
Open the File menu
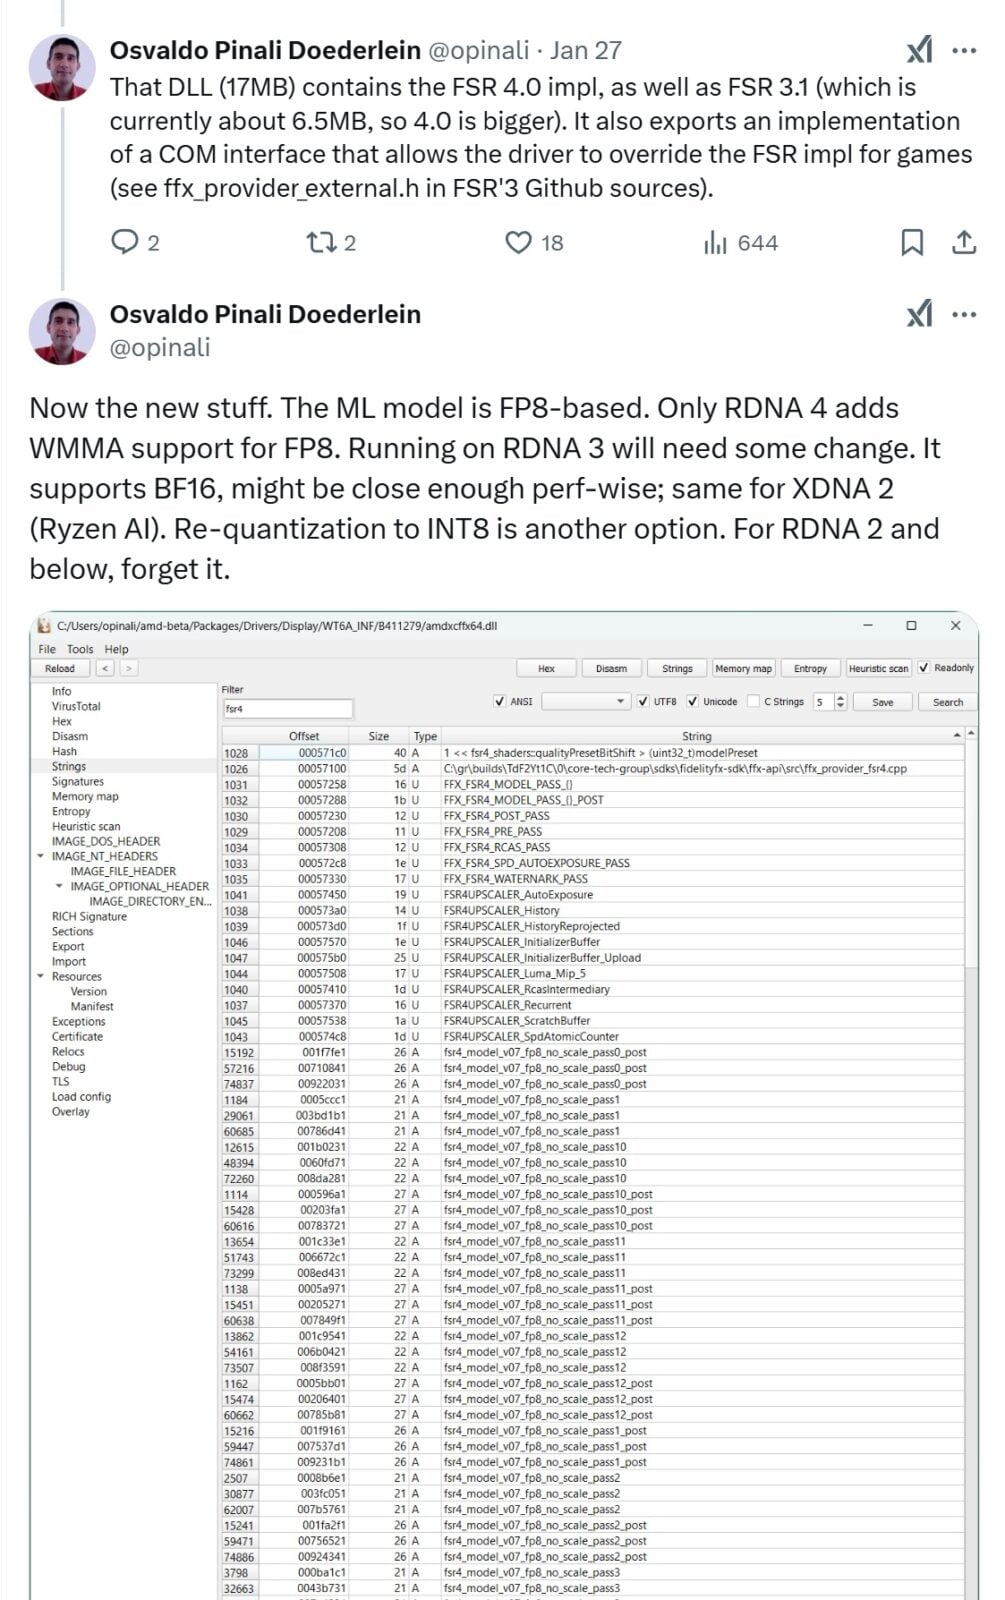[47, 649]
